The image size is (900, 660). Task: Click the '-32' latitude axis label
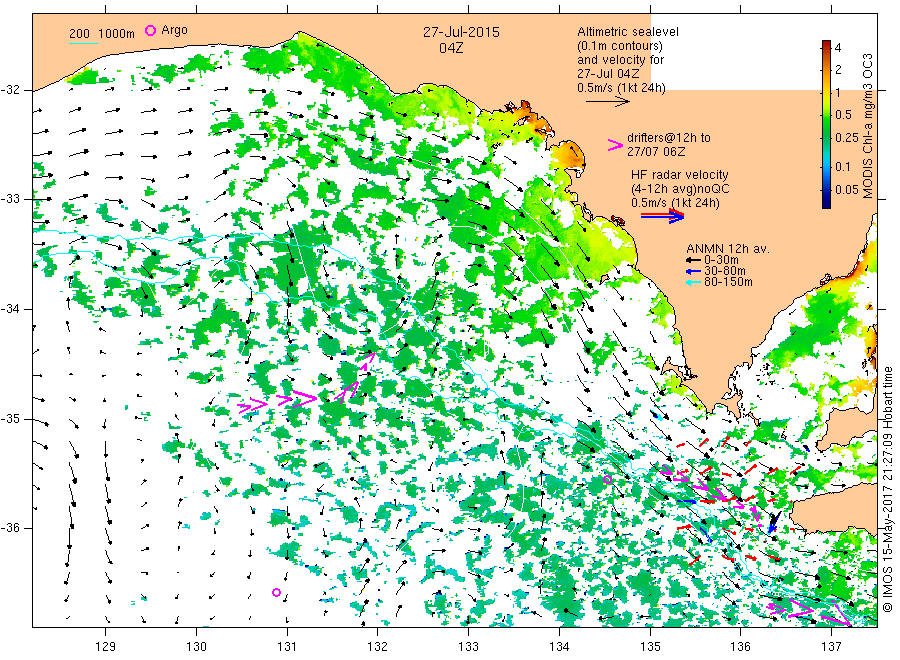[10, 90]
